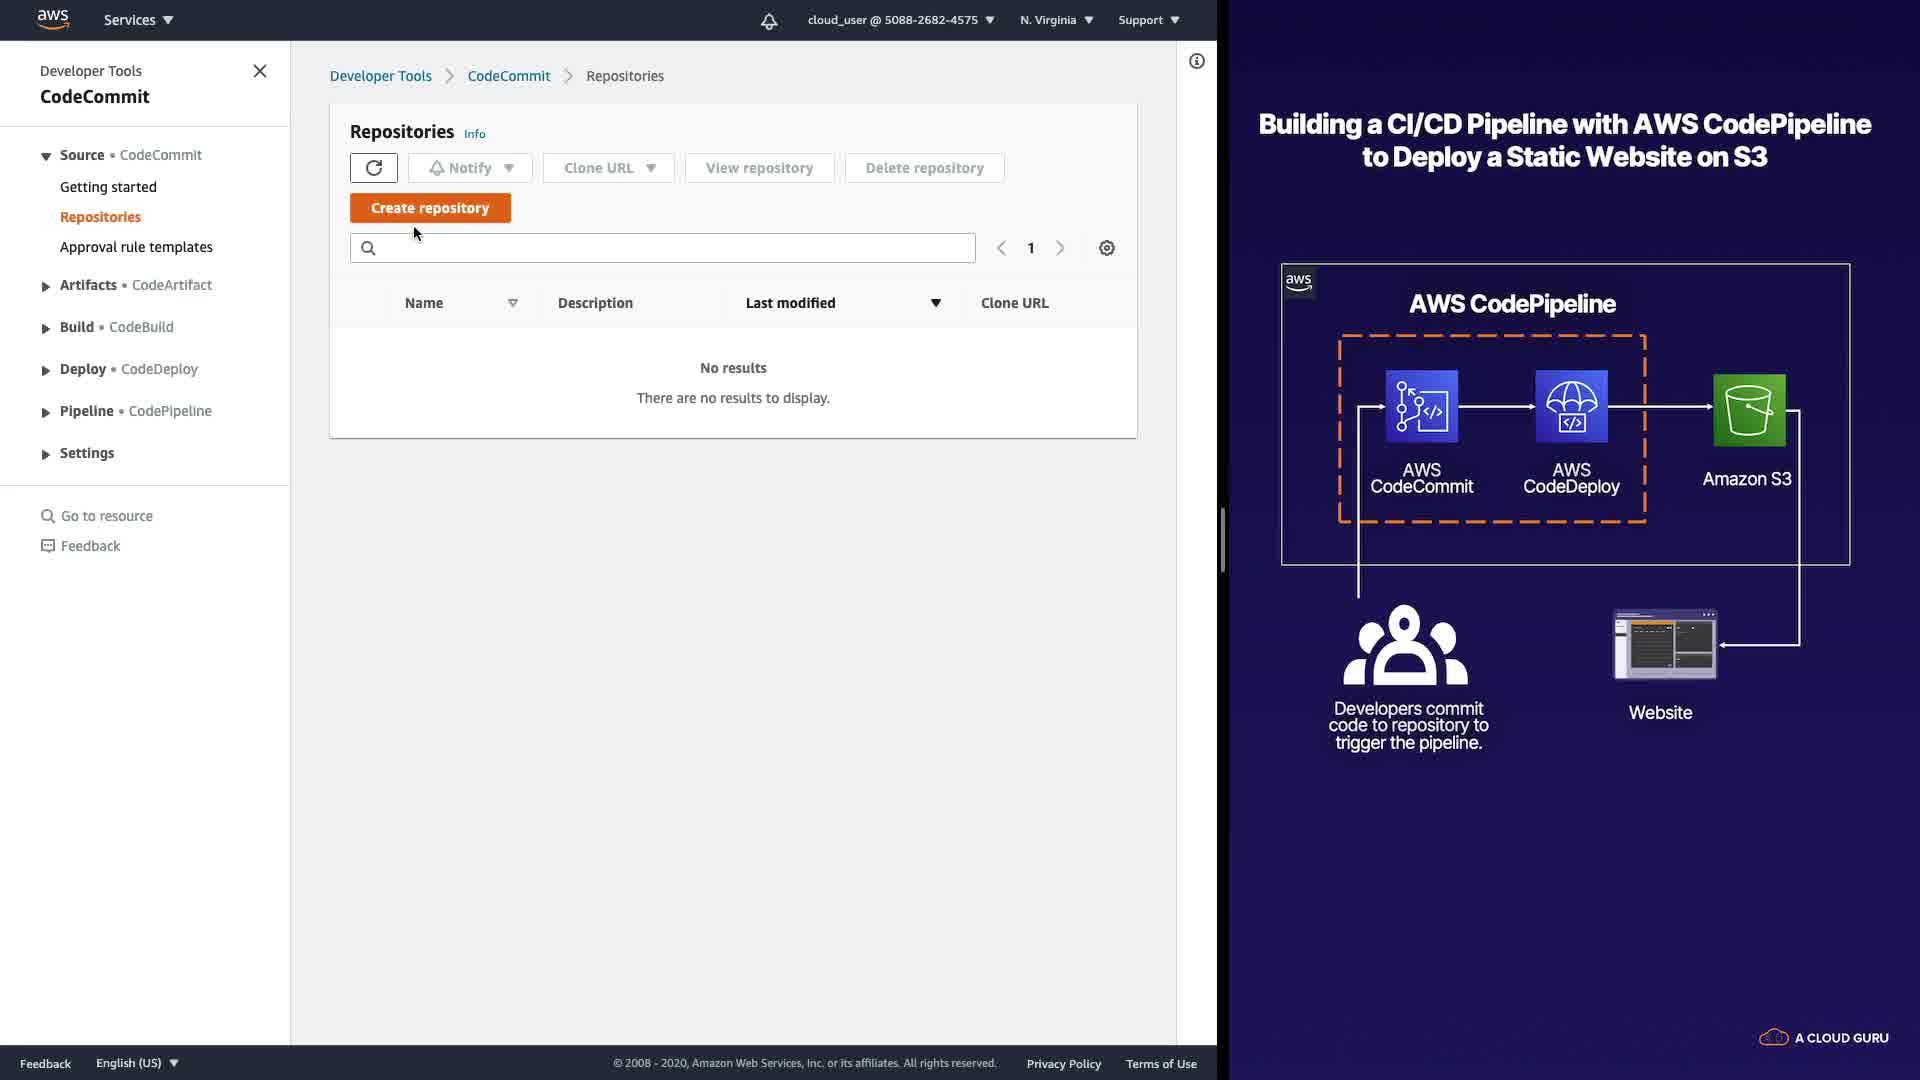The height and width of the screenshot is (1080, 1920).
Task: Expand the Artifacts CodeArtifact section
Action: [46, 286]
